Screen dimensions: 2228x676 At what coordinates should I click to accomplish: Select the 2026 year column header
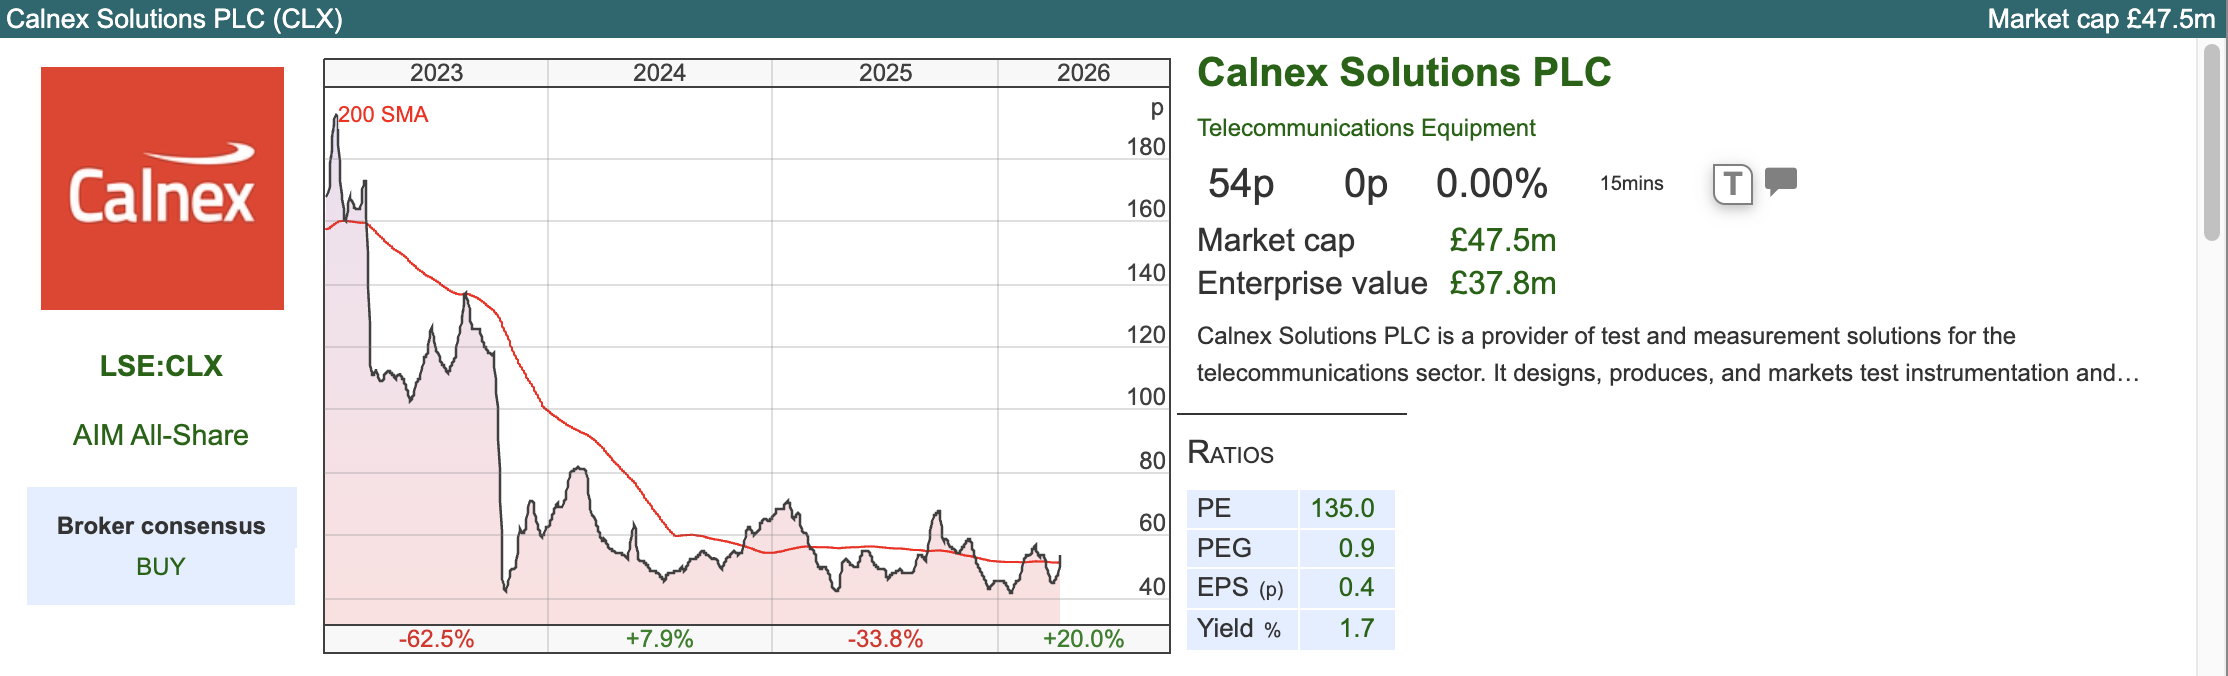1083,73
